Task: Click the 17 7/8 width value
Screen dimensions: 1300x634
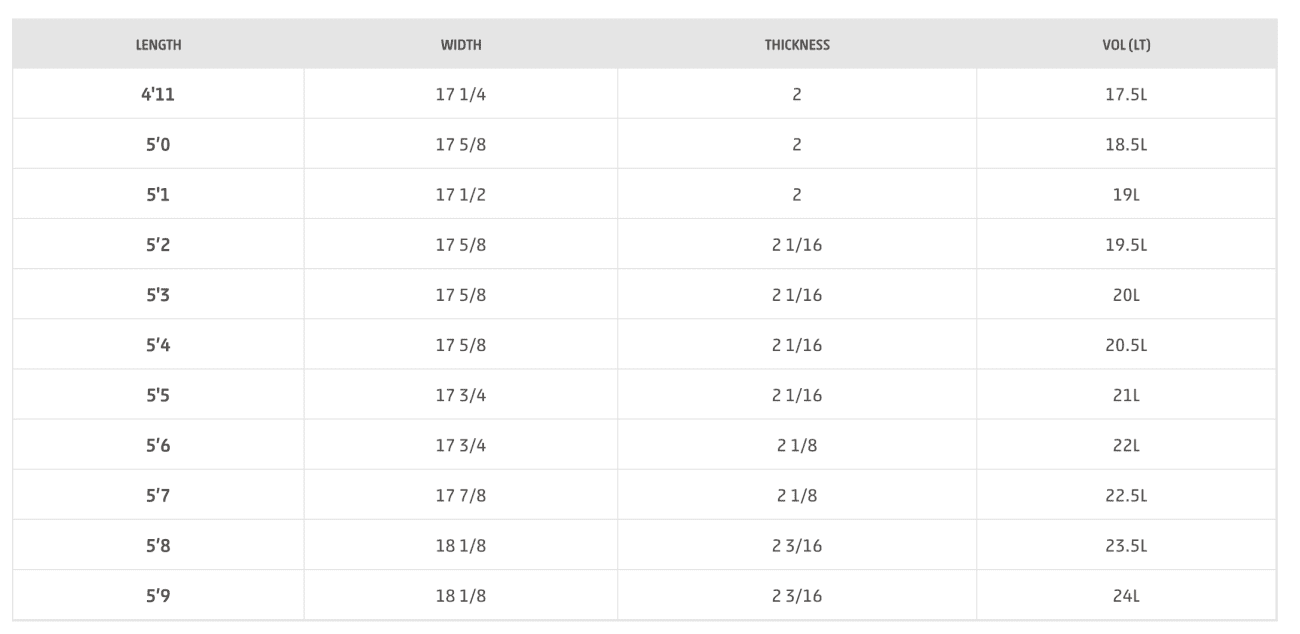Action: tap(460, 495)
